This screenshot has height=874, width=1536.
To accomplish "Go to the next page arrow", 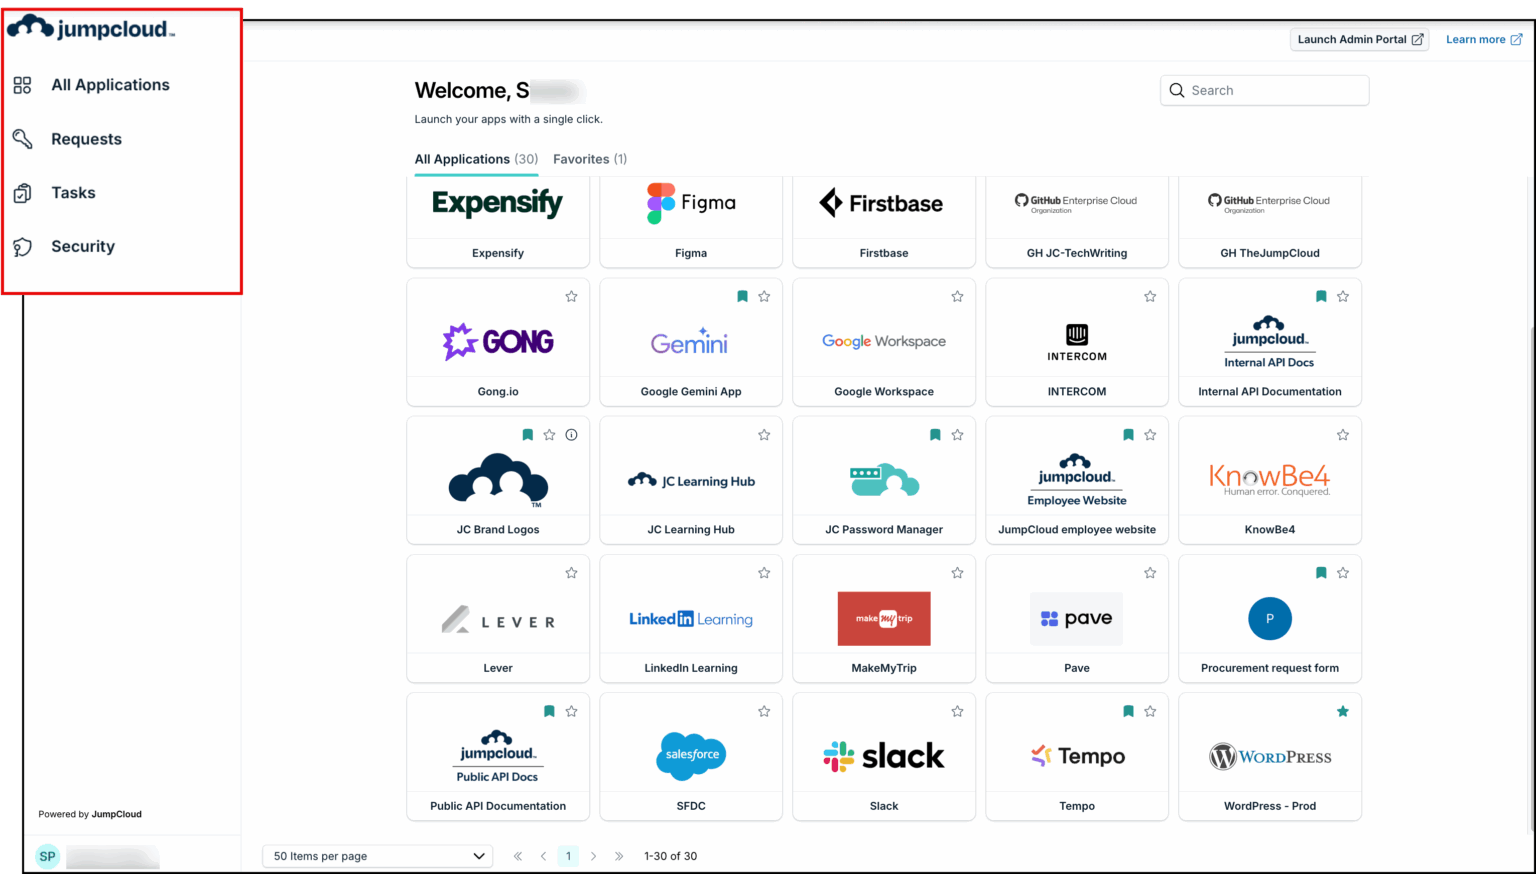I will coord(594,856).
